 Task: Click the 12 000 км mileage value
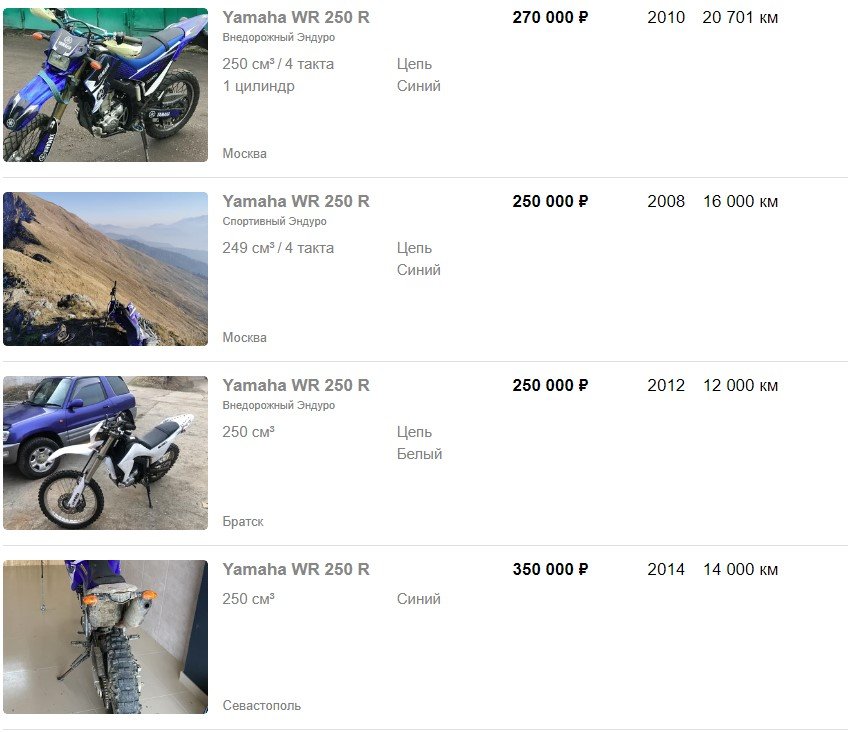740,385
